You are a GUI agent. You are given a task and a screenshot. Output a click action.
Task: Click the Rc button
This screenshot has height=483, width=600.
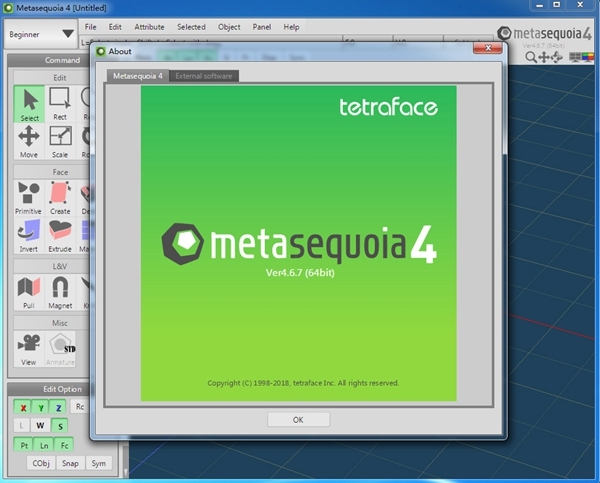80,406
